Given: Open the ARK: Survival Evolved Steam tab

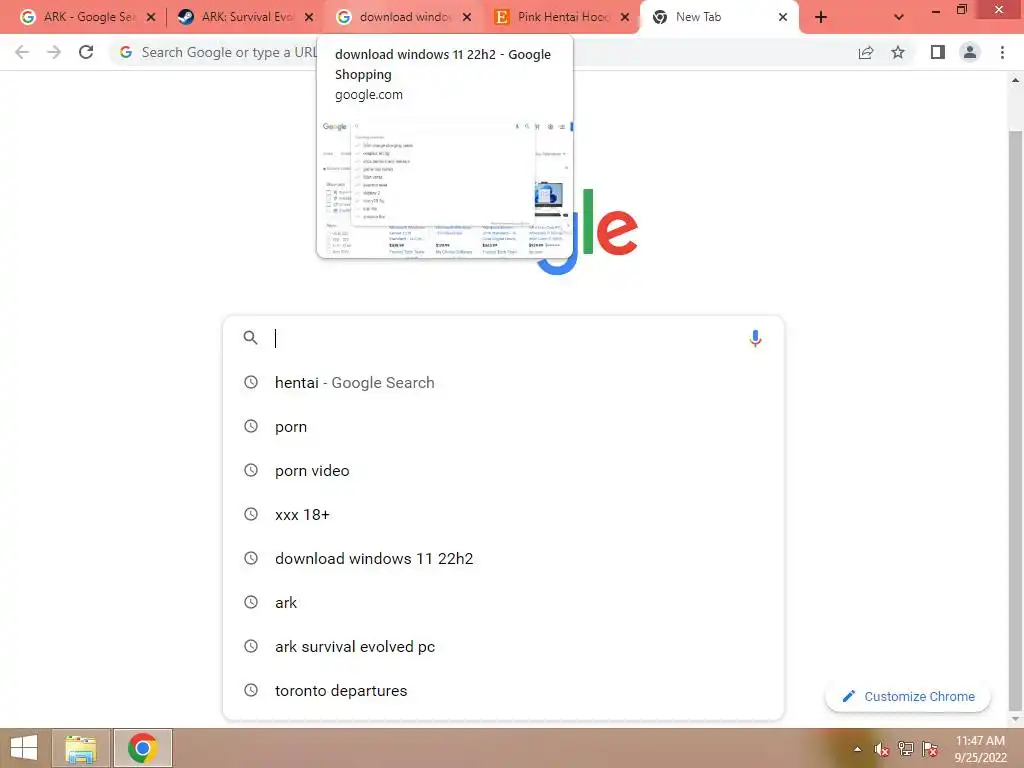Looking at the screenshot, I should 245,17.
